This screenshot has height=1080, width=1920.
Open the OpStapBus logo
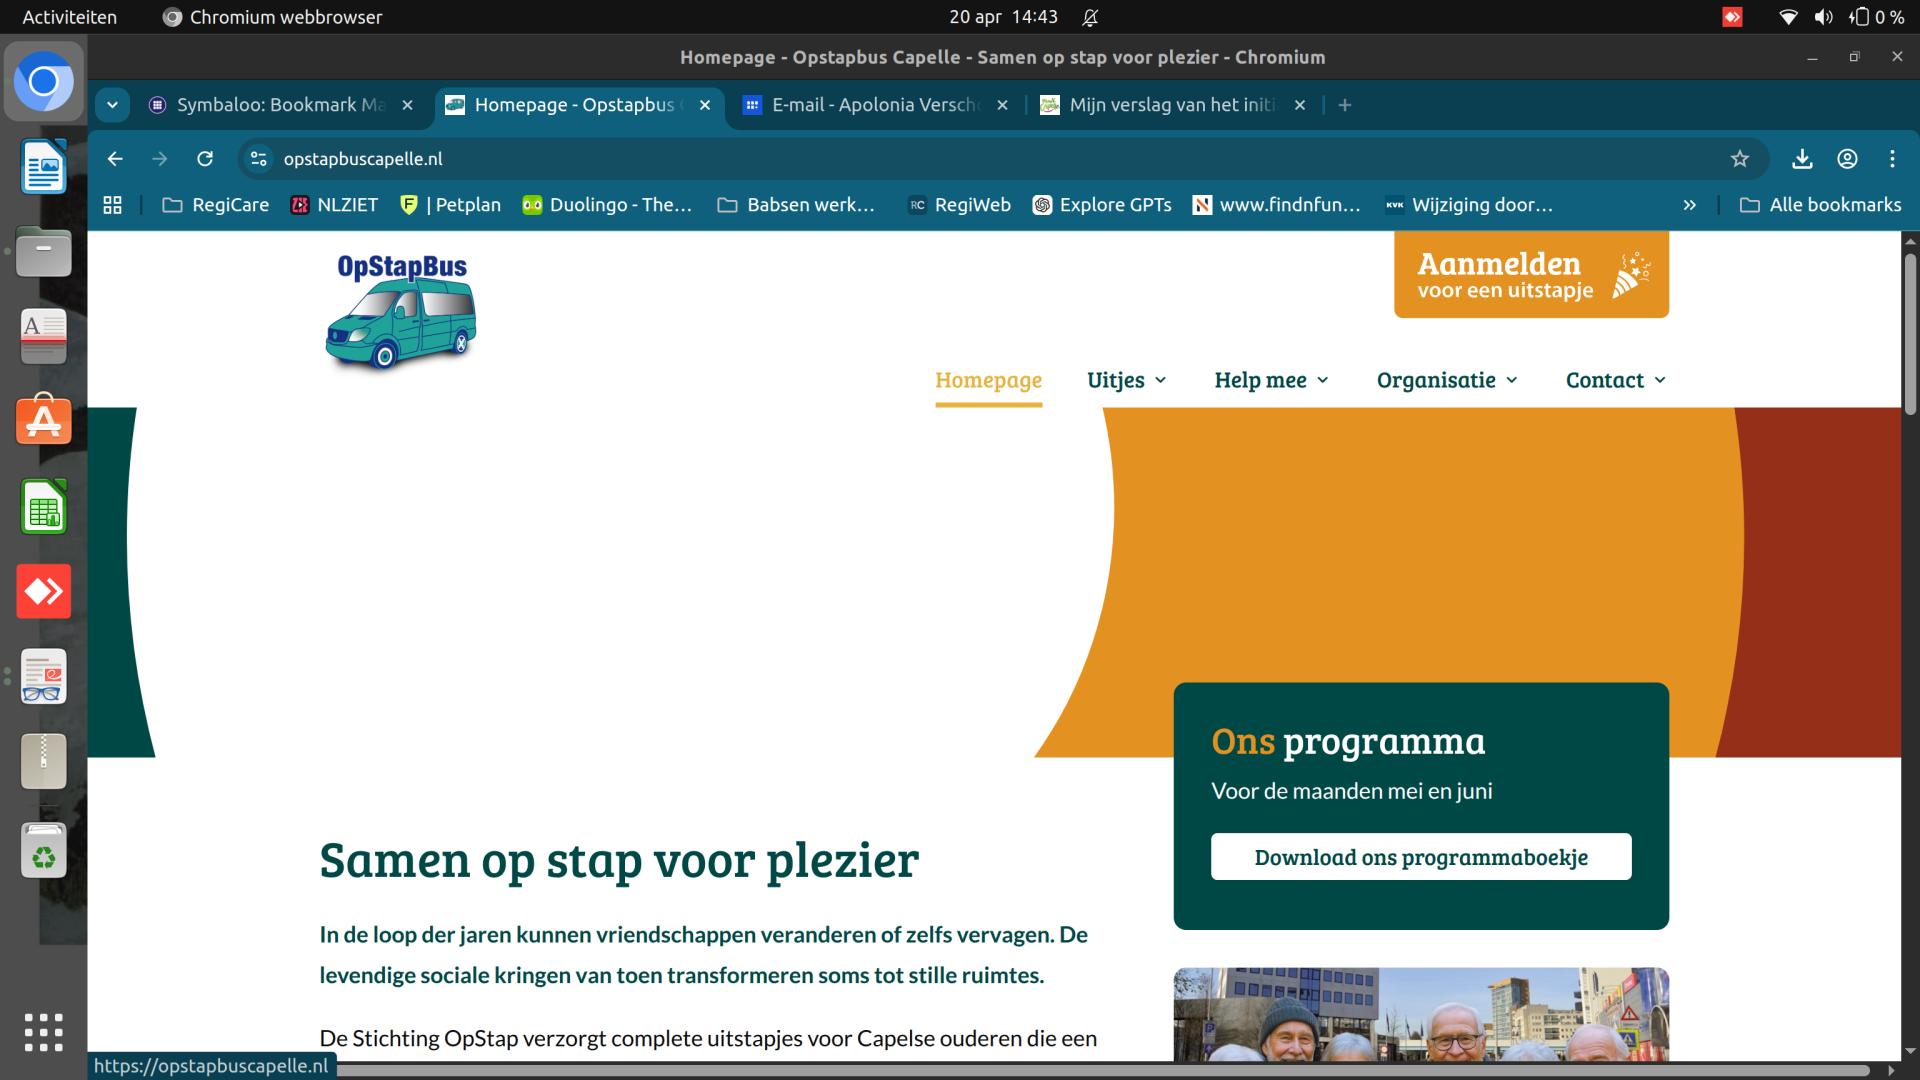(x=401, y=311)
